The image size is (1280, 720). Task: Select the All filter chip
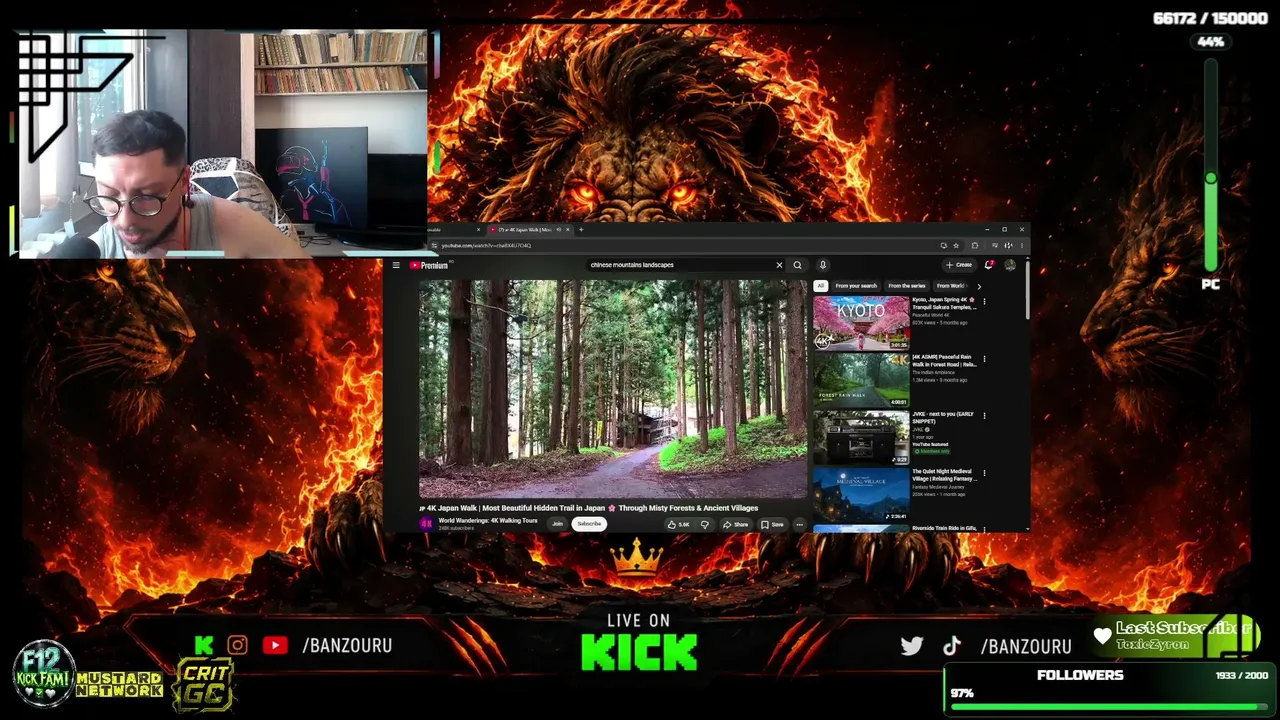(820, 286)
